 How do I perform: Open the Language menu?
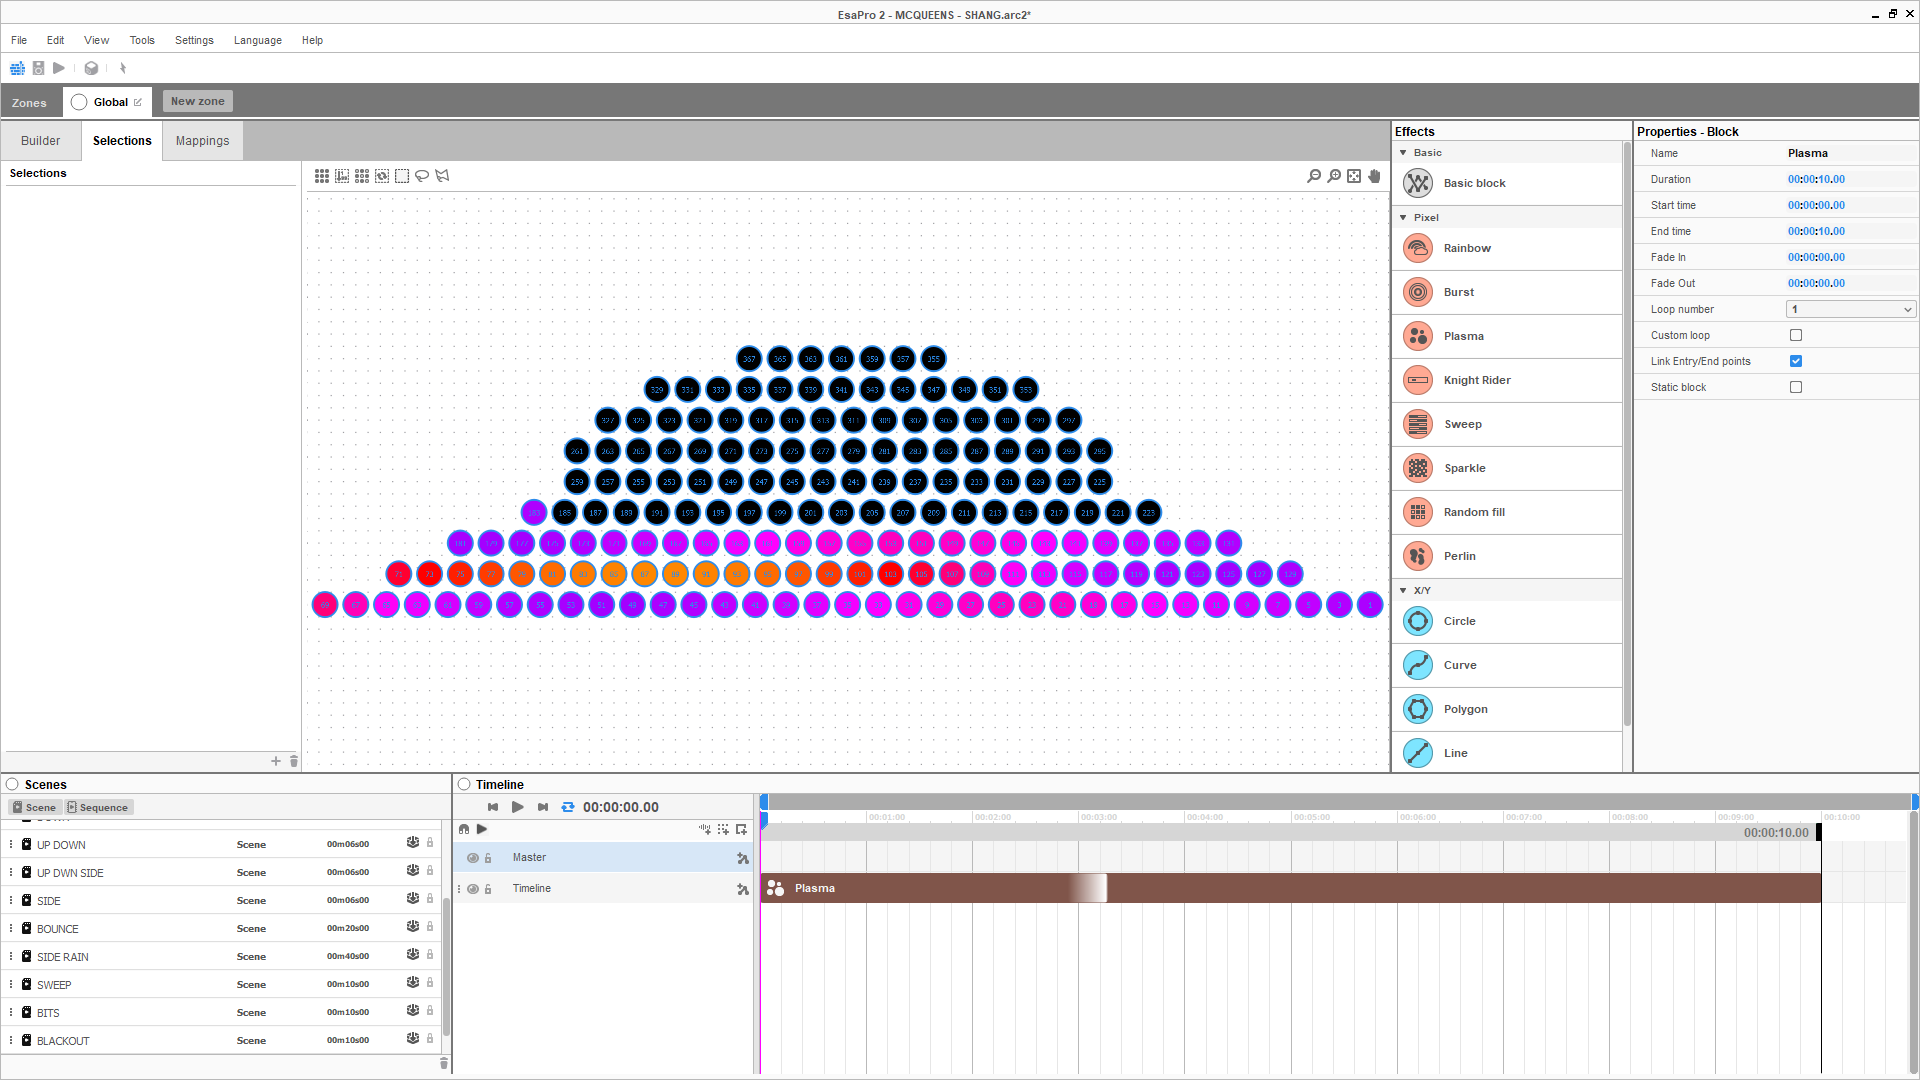click(x=258, y=41)
